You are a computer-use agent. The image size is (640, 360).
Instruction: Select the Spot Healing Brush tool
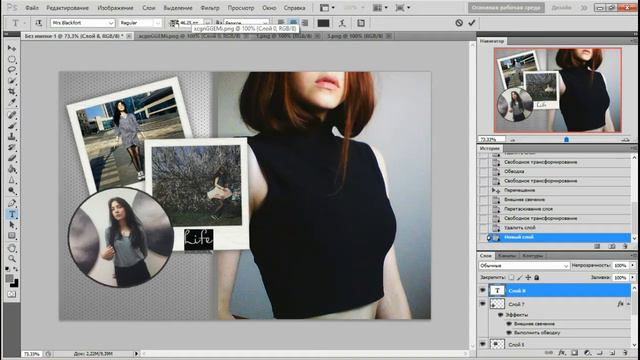tap(12, 115)
